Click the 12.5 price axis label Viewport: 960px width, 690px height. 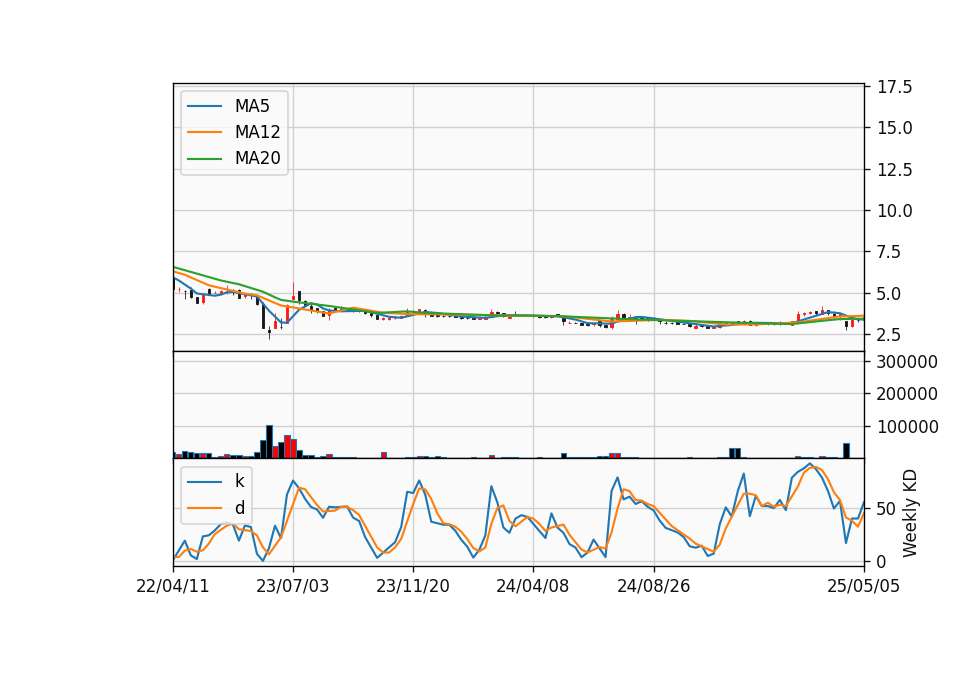click(x=894, y=170)
